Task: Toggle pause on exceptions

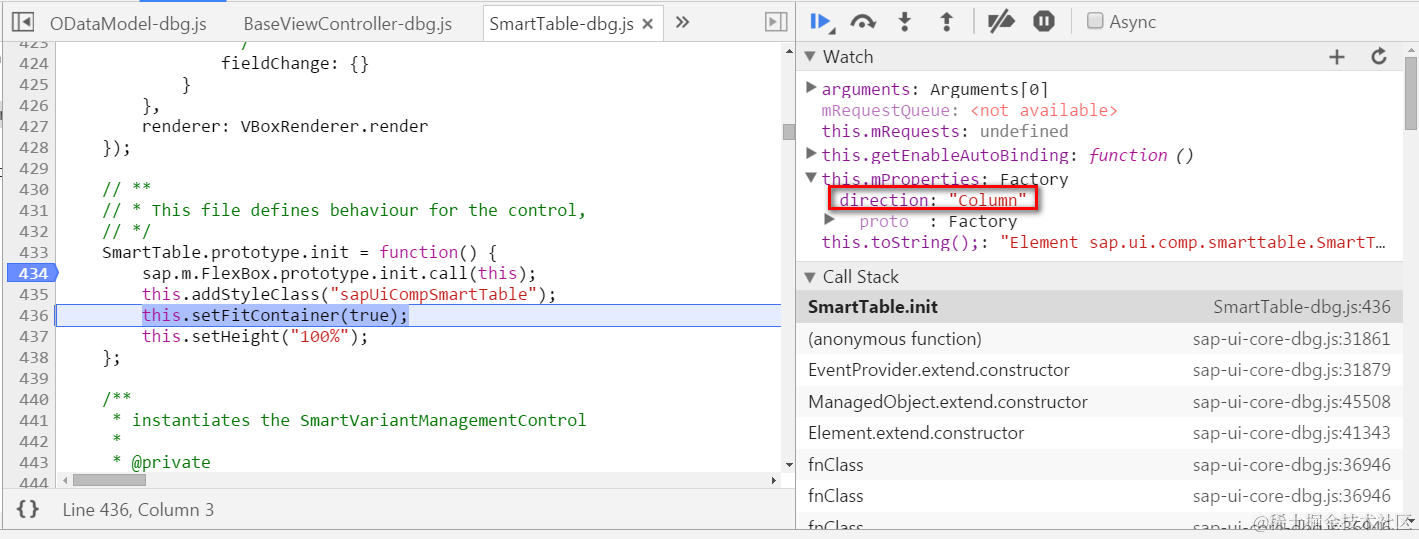Action: (1044, 21)
